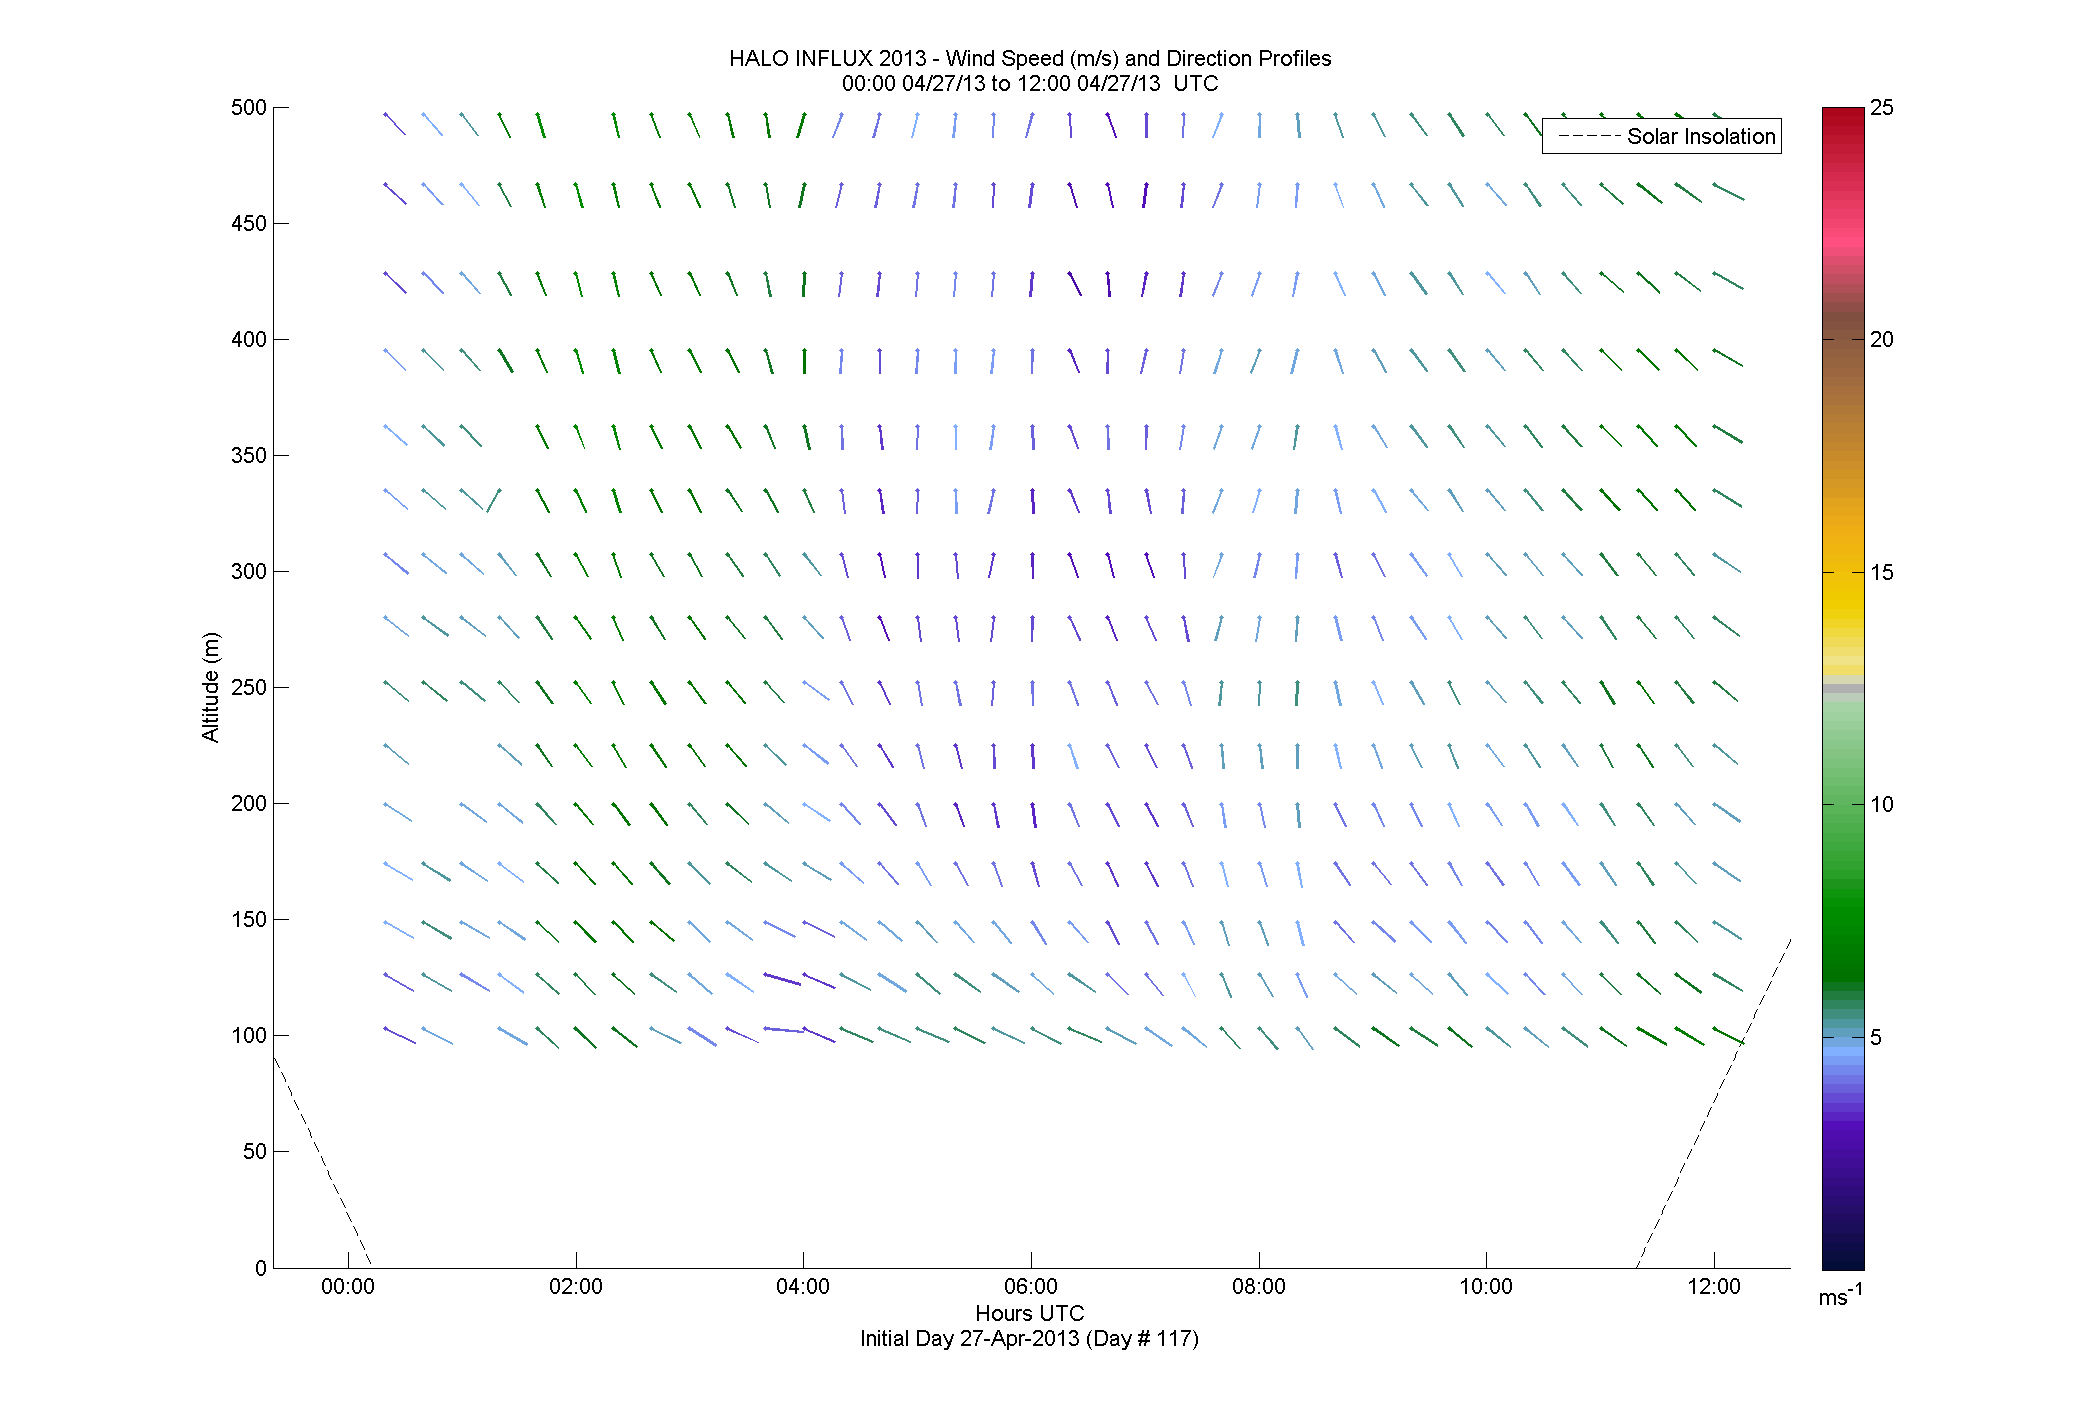Click the x-axis tick label '12:00'
The height and width of the screenshot is (1425, 2098).
tap(1714, 1287)
